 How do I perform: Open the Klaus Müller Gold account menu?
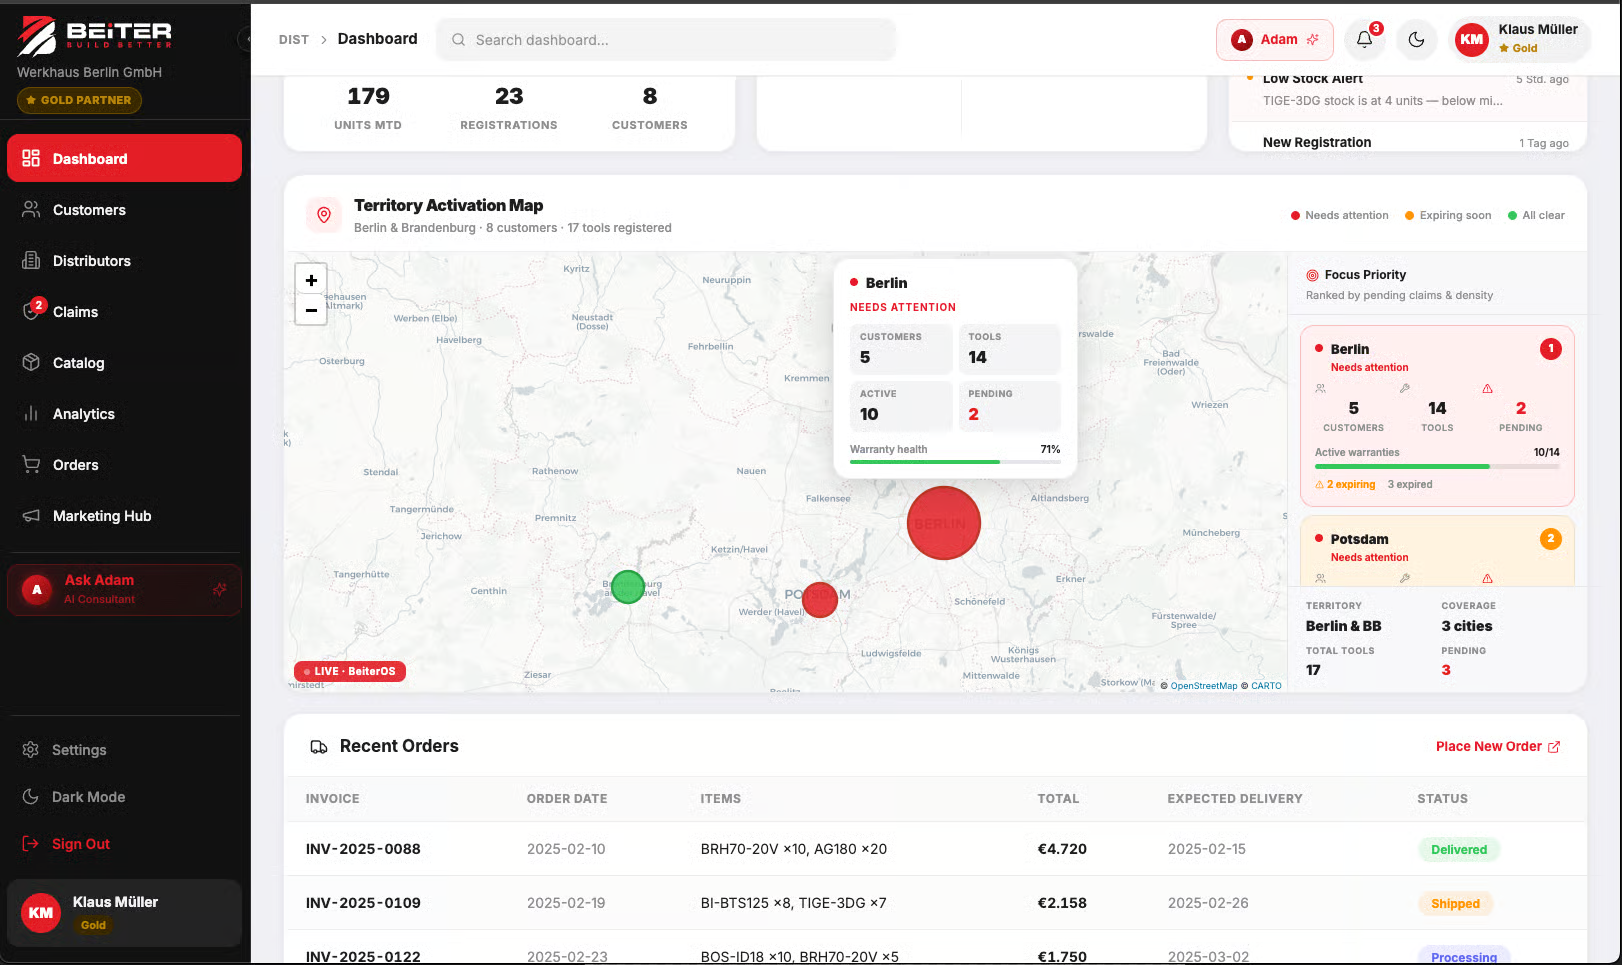(x=1518, y=40)
